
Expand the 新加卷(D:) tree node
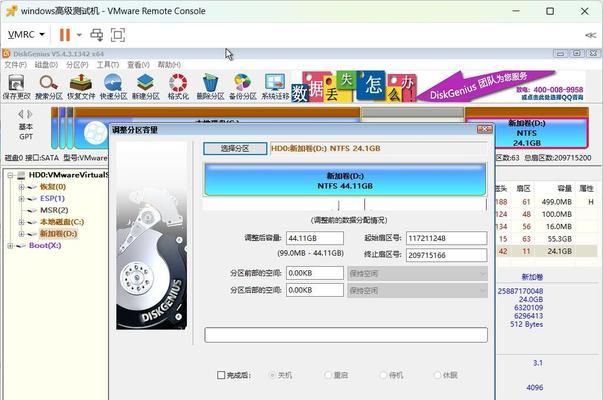(x=22, y=234)
